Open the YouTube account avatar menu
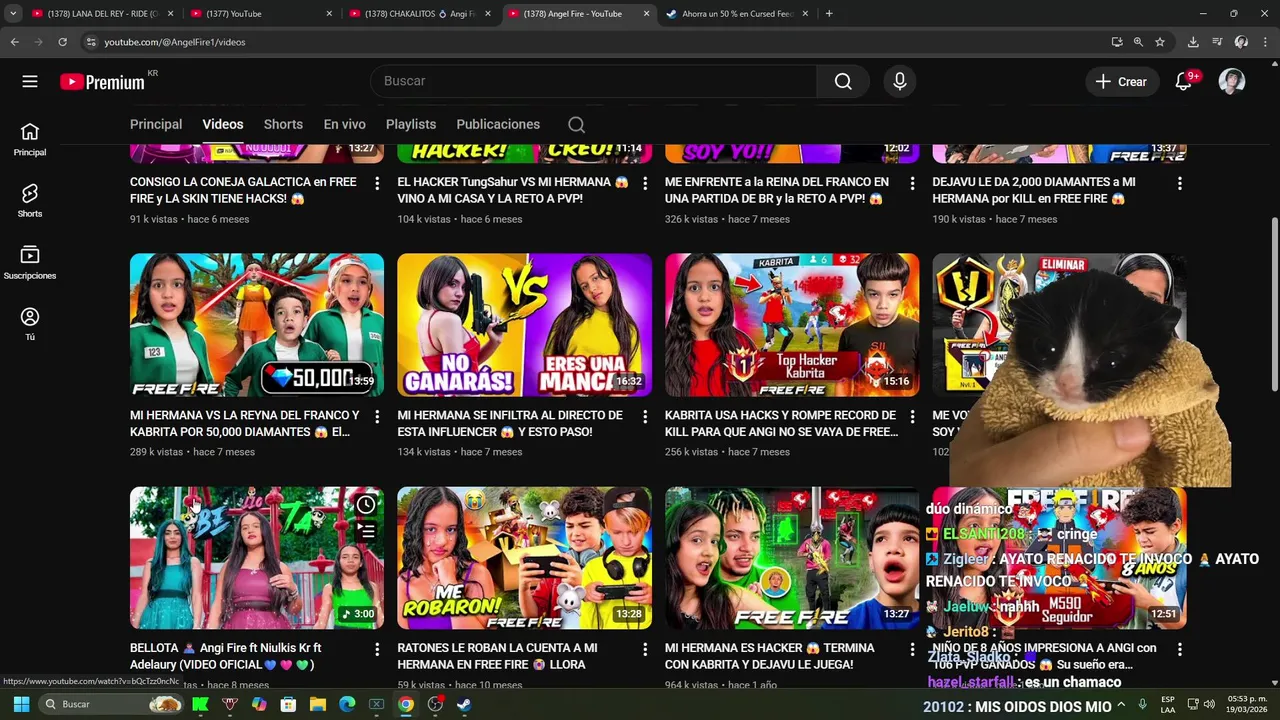Viewport: 1280px width, 720px height. [1232, 82]
